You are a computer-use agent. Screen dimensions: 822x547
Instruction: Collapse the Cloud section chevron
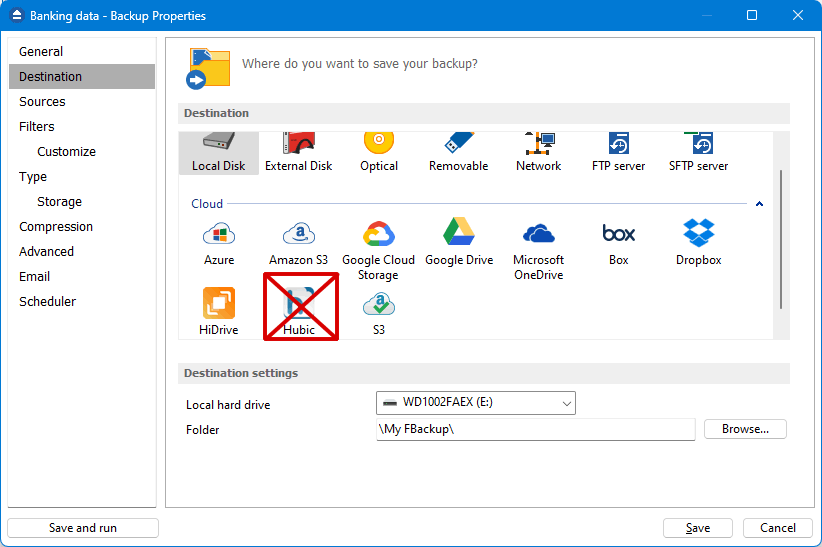coord(759,203)
